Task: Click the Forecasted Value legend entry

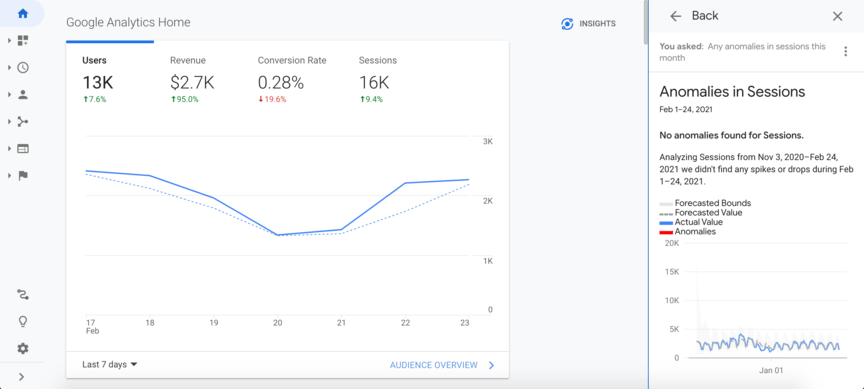Action: [701, 213]
